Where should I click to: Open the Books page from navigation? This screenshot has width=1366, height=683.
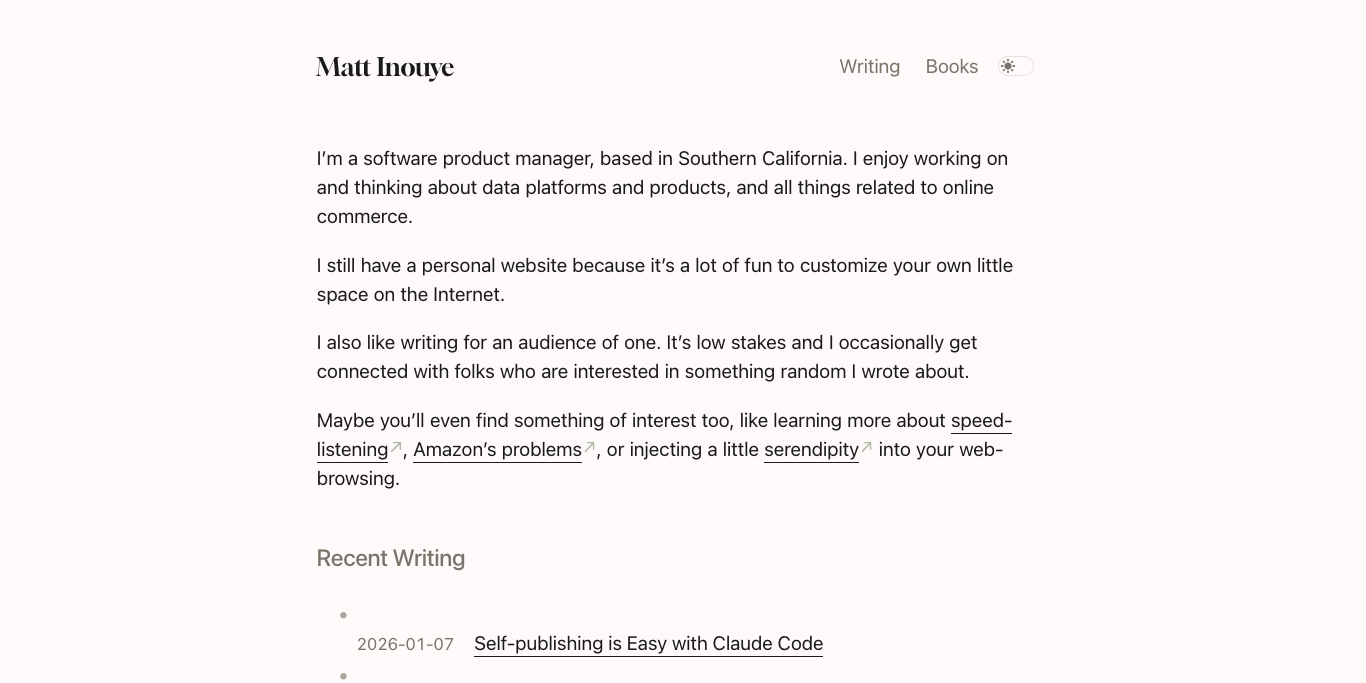click(x=951, y=66)
